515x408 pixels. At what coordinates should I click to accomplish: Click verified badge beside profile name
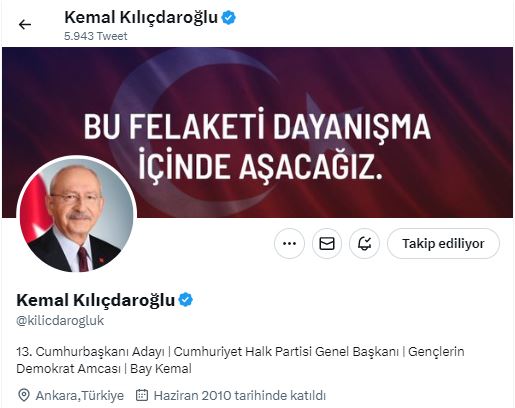pyautogui.click(x=186, y=300)
